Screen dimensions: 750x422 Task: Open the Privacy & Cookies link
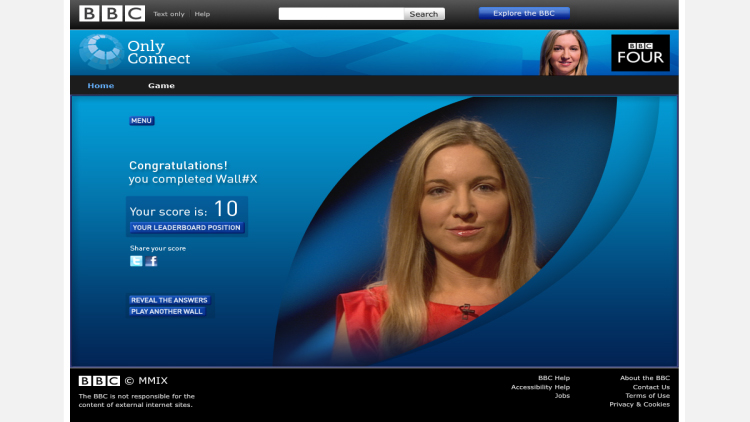point(640,404)
